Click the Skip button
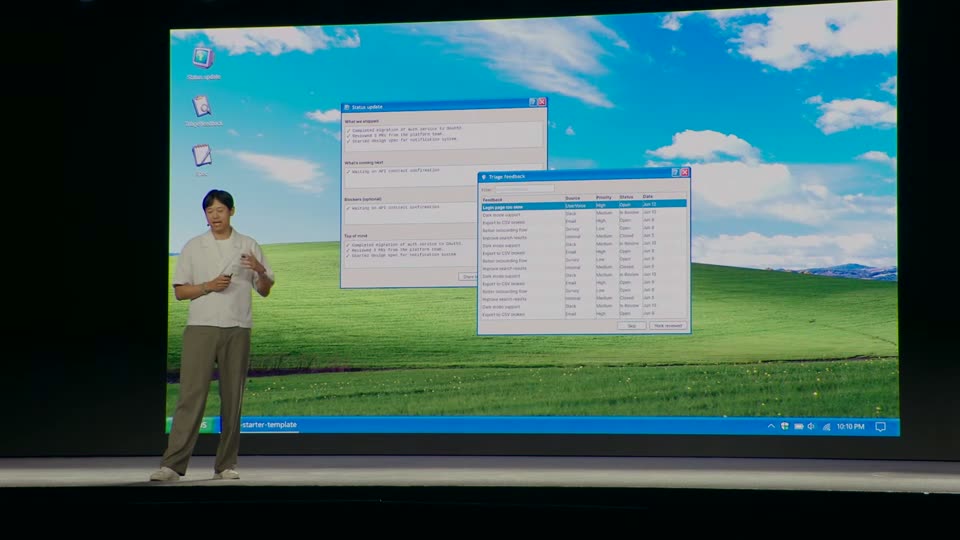The image size is (960, 540). (632, 326)
